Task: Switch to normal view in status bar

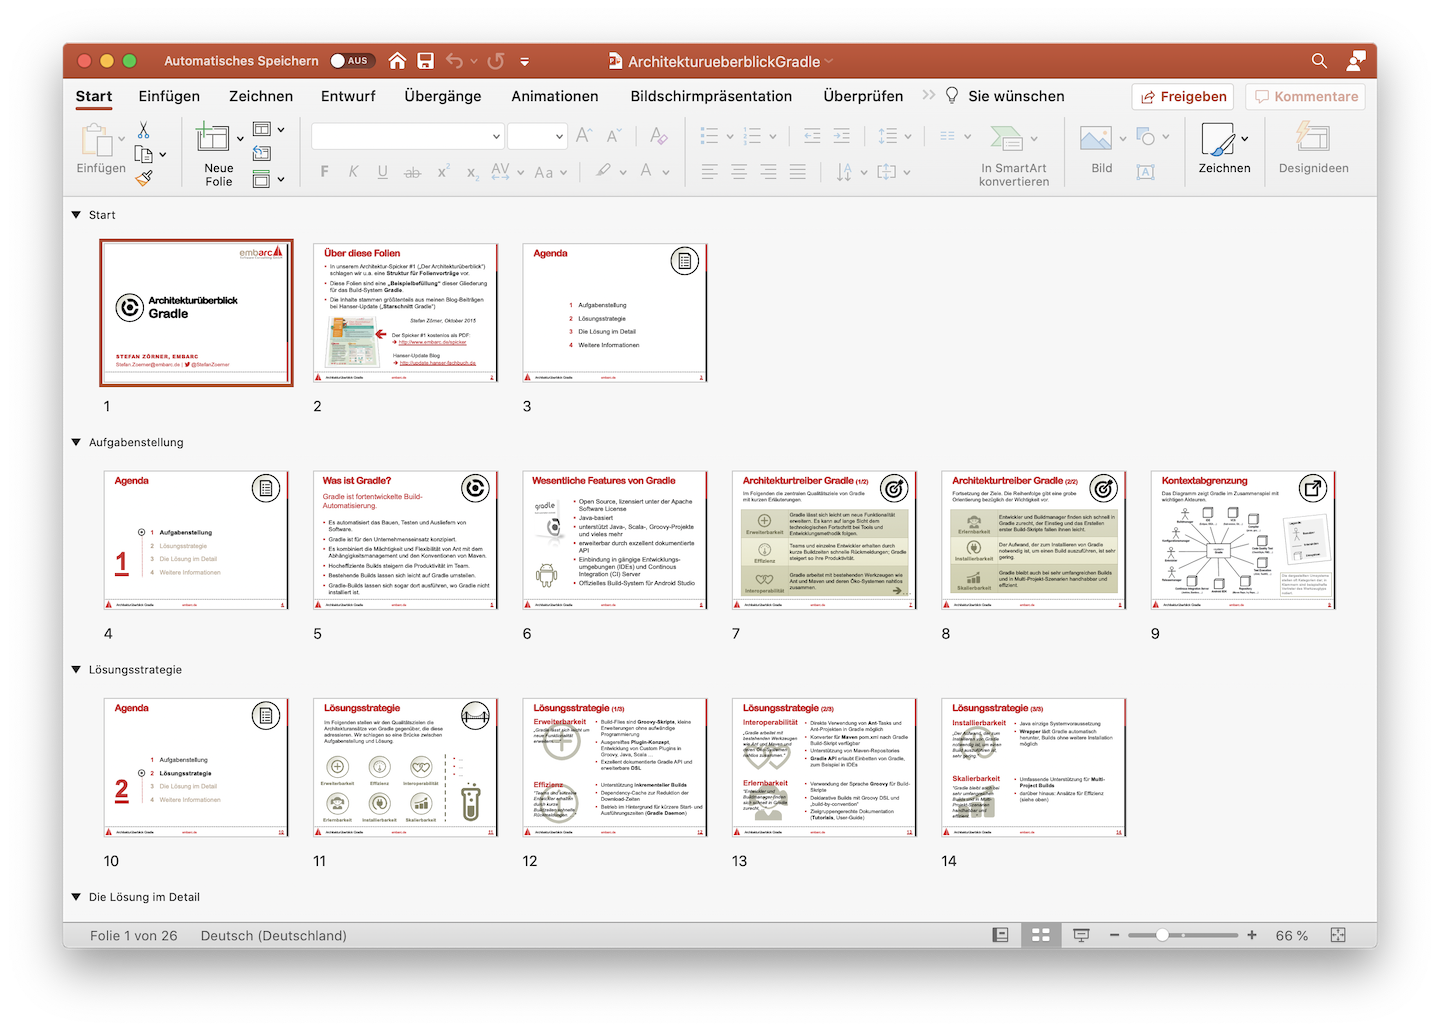Action: tap(1001, 935)
